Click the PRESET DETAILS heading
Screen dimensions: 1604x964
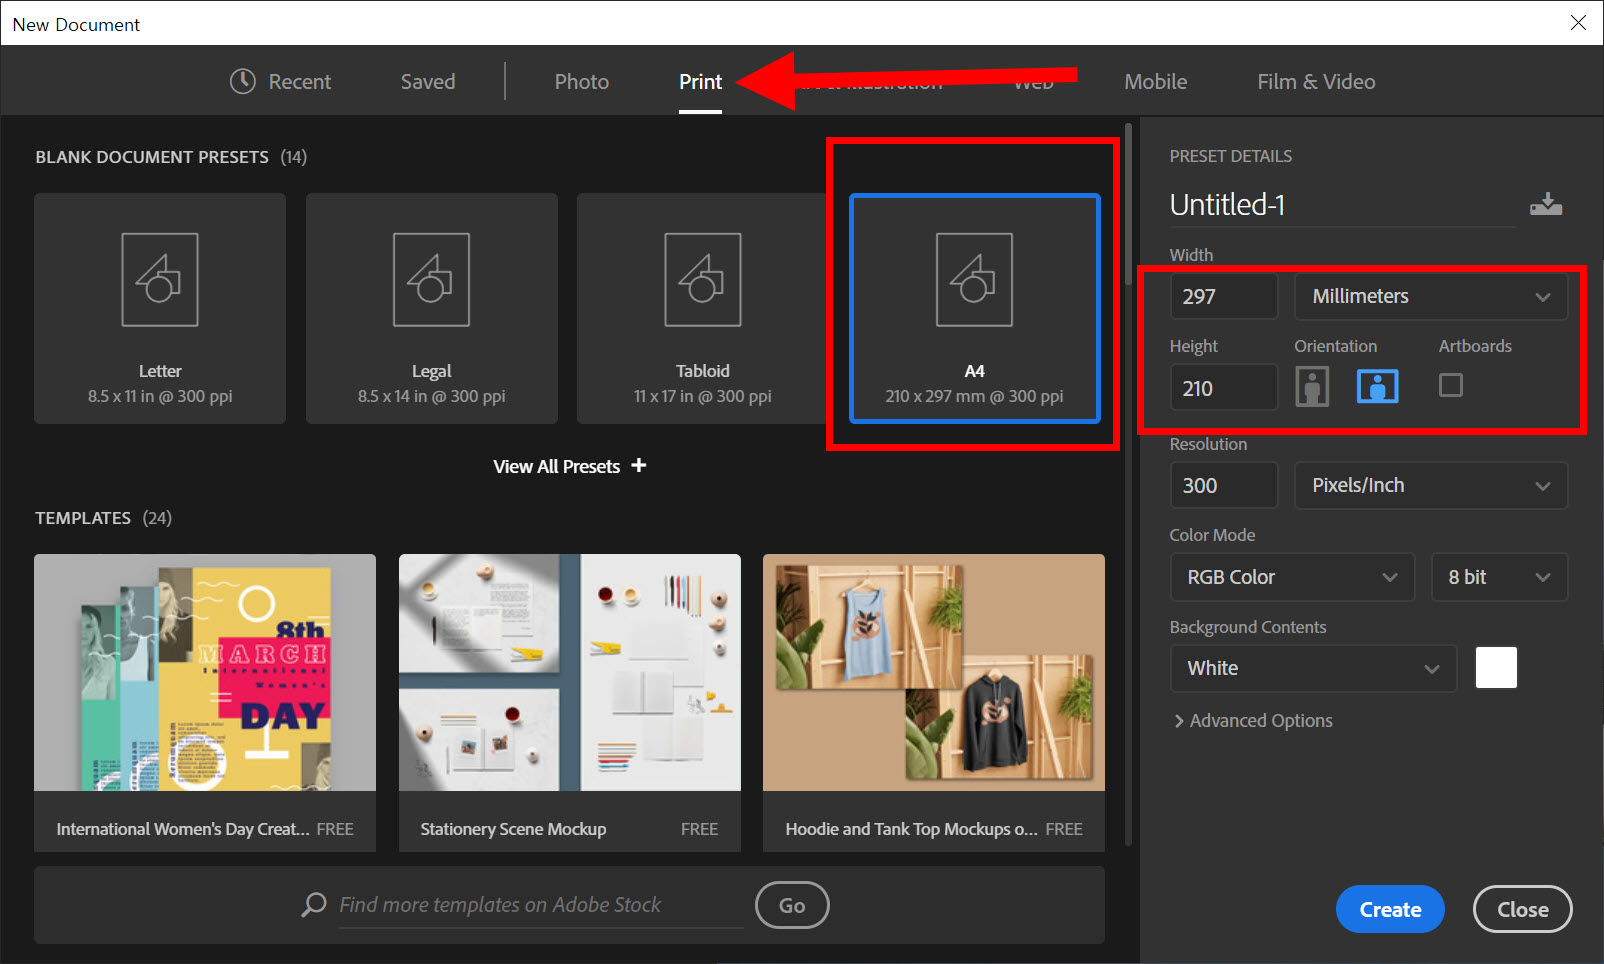[1231, 156]
